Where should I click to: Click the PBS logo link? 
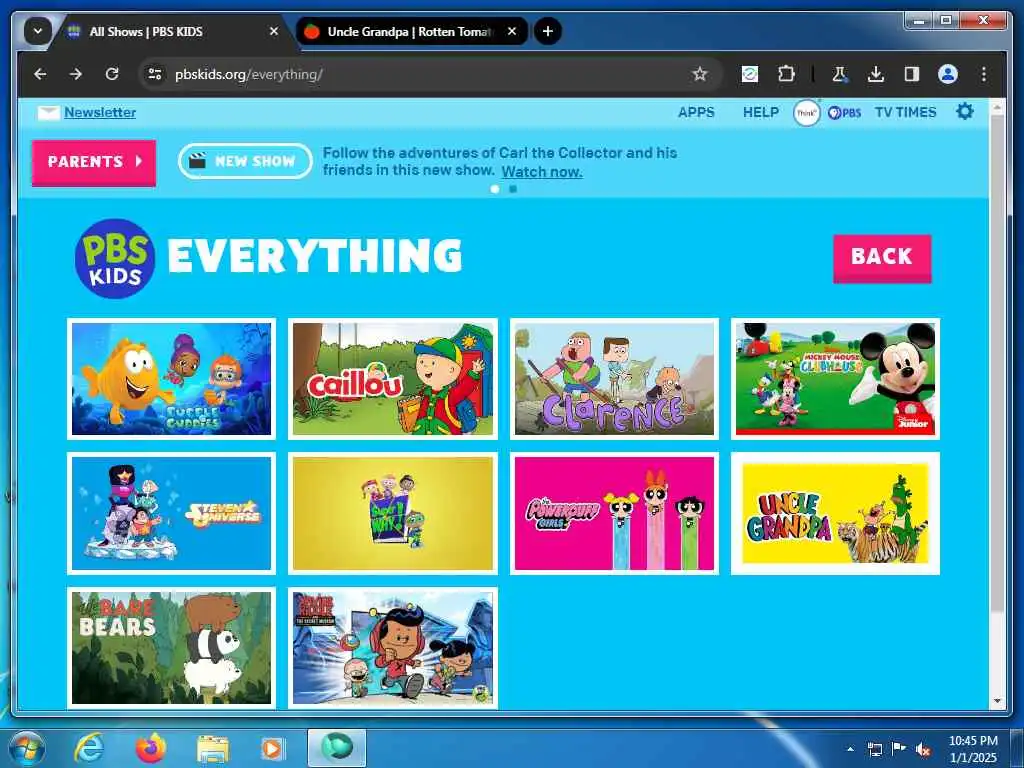point(844,113)
